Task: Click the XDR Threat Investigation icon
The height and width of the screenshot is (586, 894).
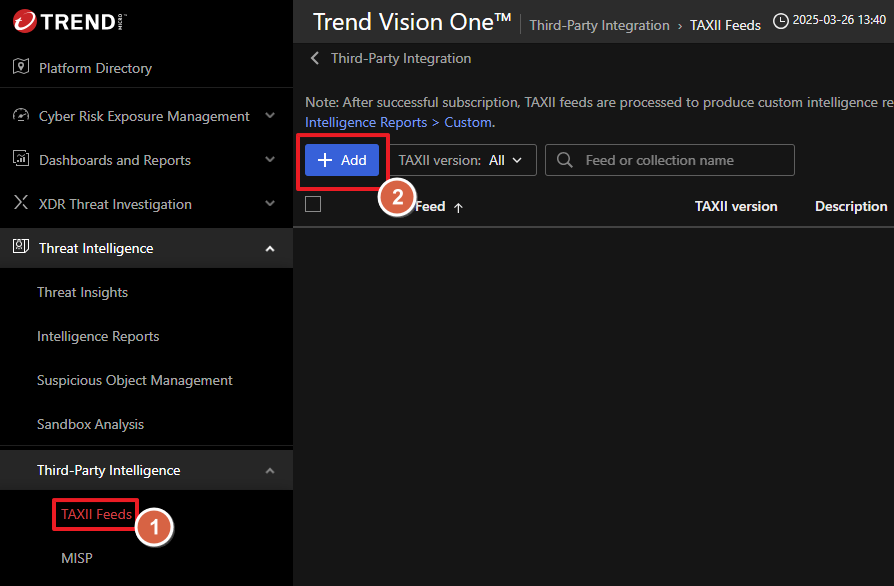Action: 20,204
